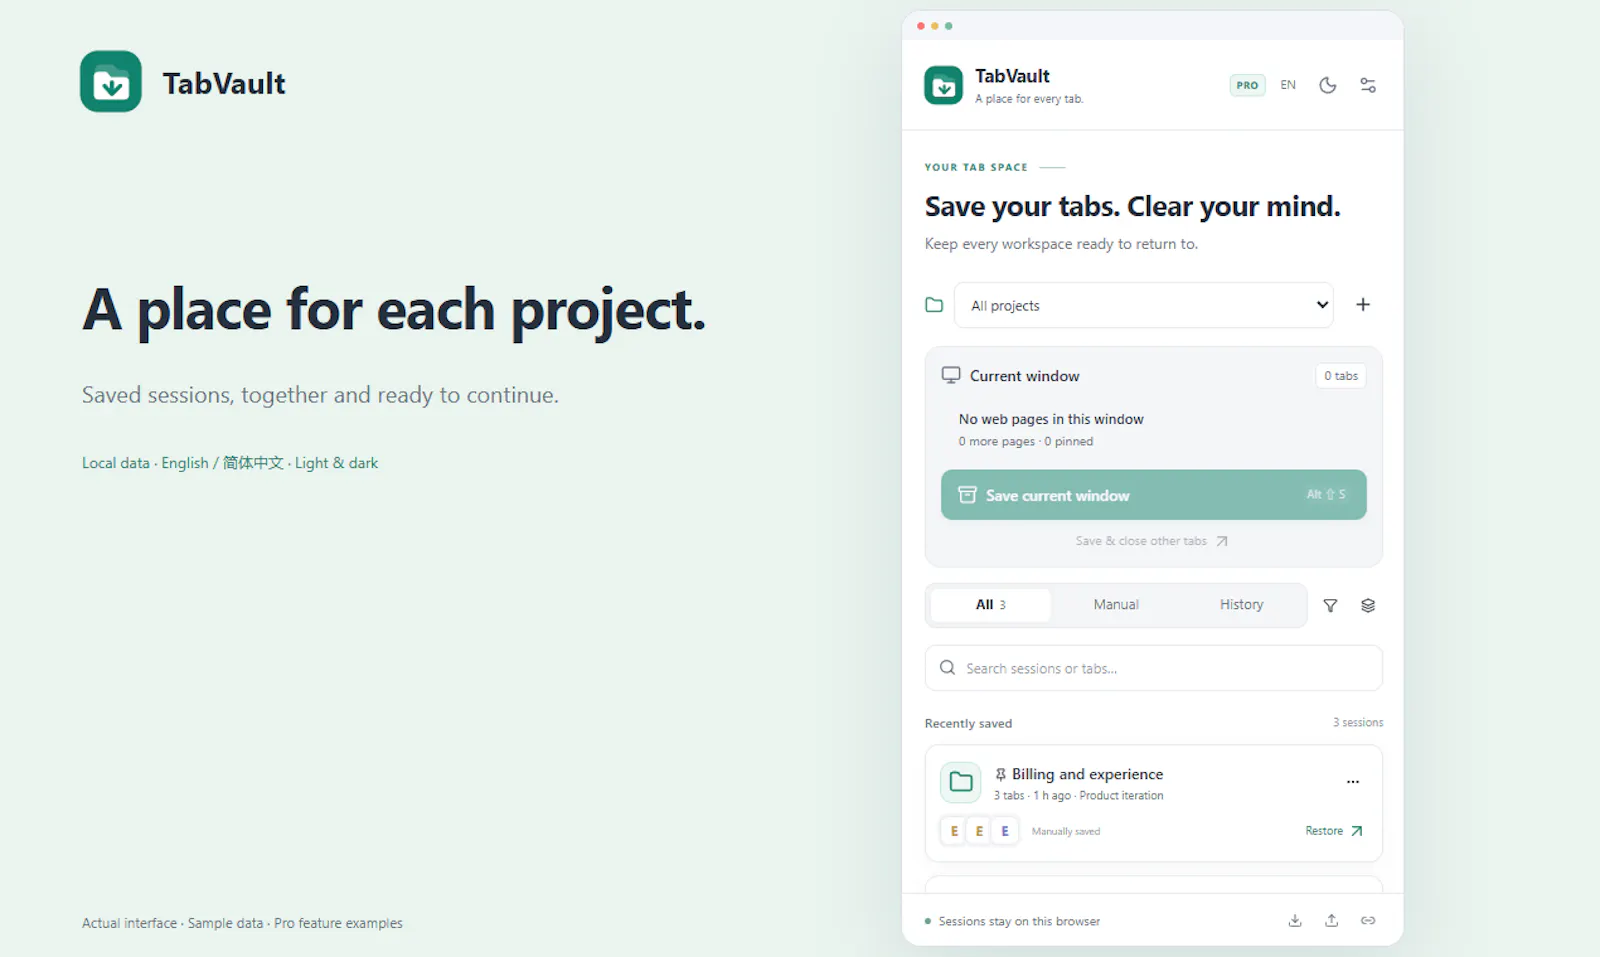Open the All projects dropdown
Screen dimensions: 1600x957
(x=1144, y=305)
